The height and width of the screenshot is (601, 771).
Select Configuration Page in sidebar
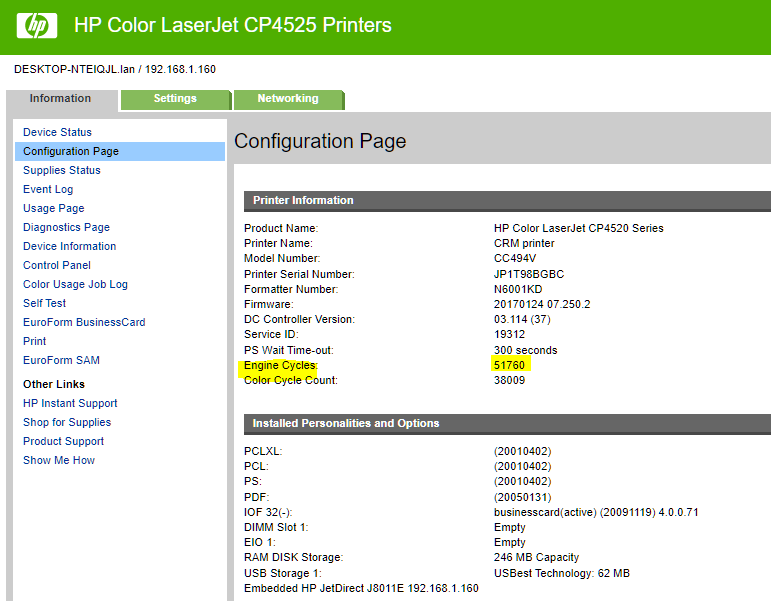(70, 151)
